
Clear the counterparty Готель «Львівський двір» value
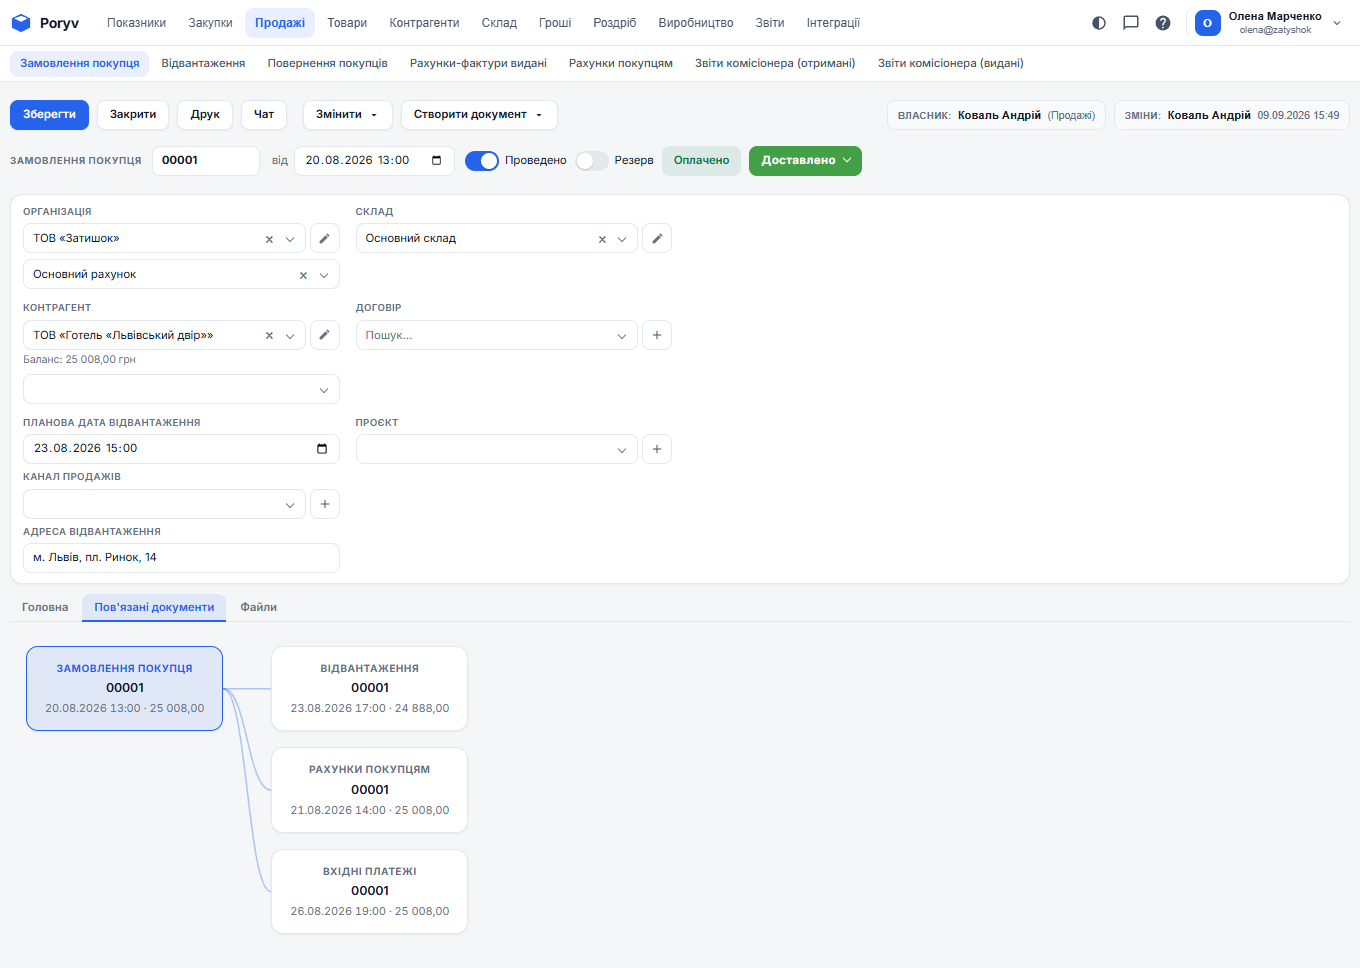269,336
